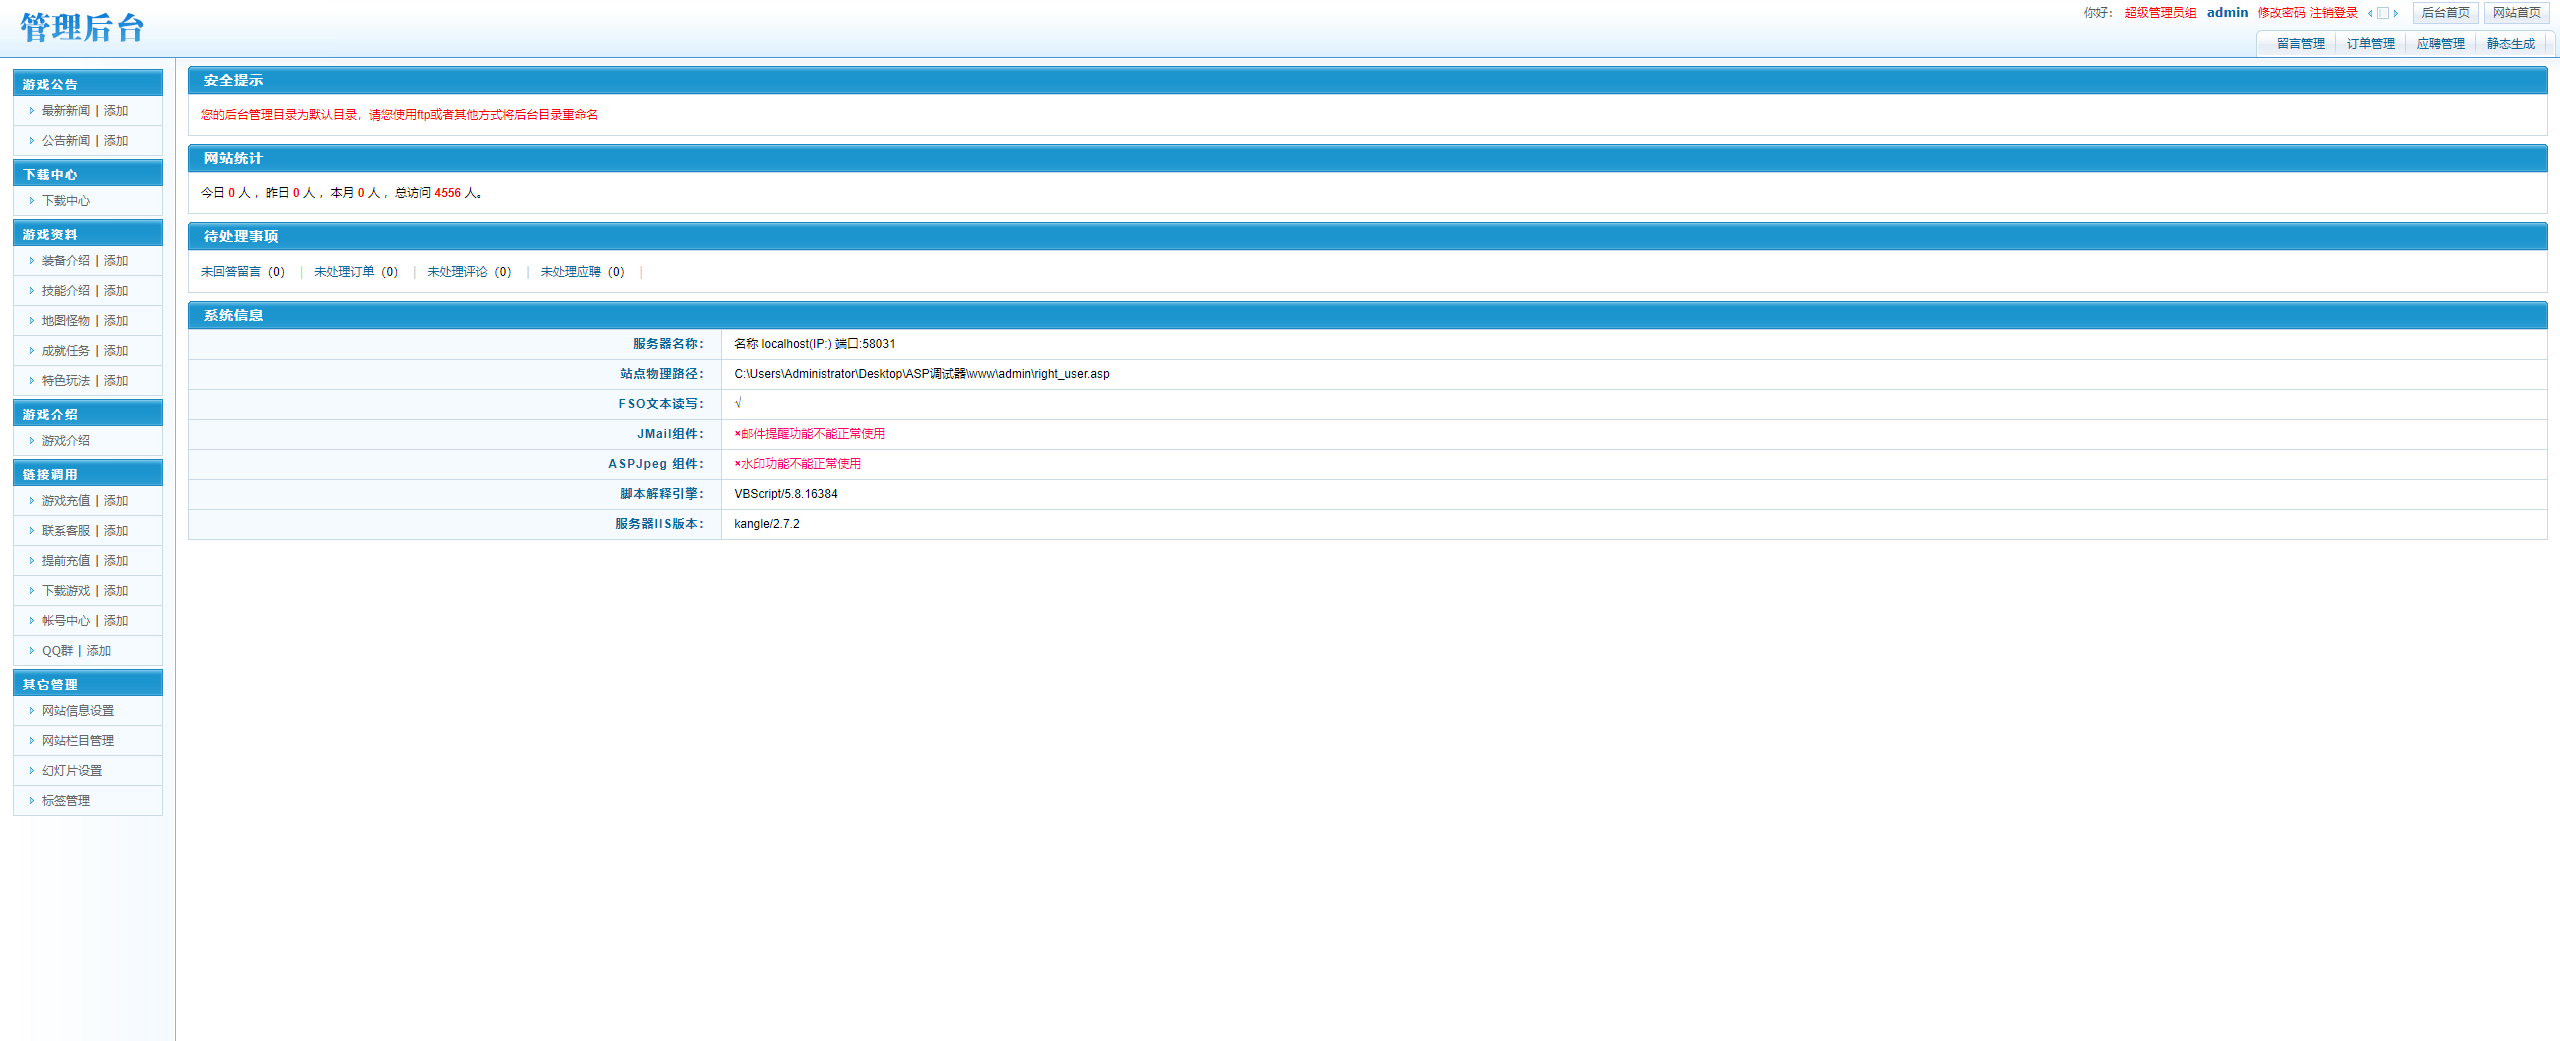This screenshot has width=2560, height=1041.
Task: Click 修改密码 link
Action: [x=2281, y=13]
